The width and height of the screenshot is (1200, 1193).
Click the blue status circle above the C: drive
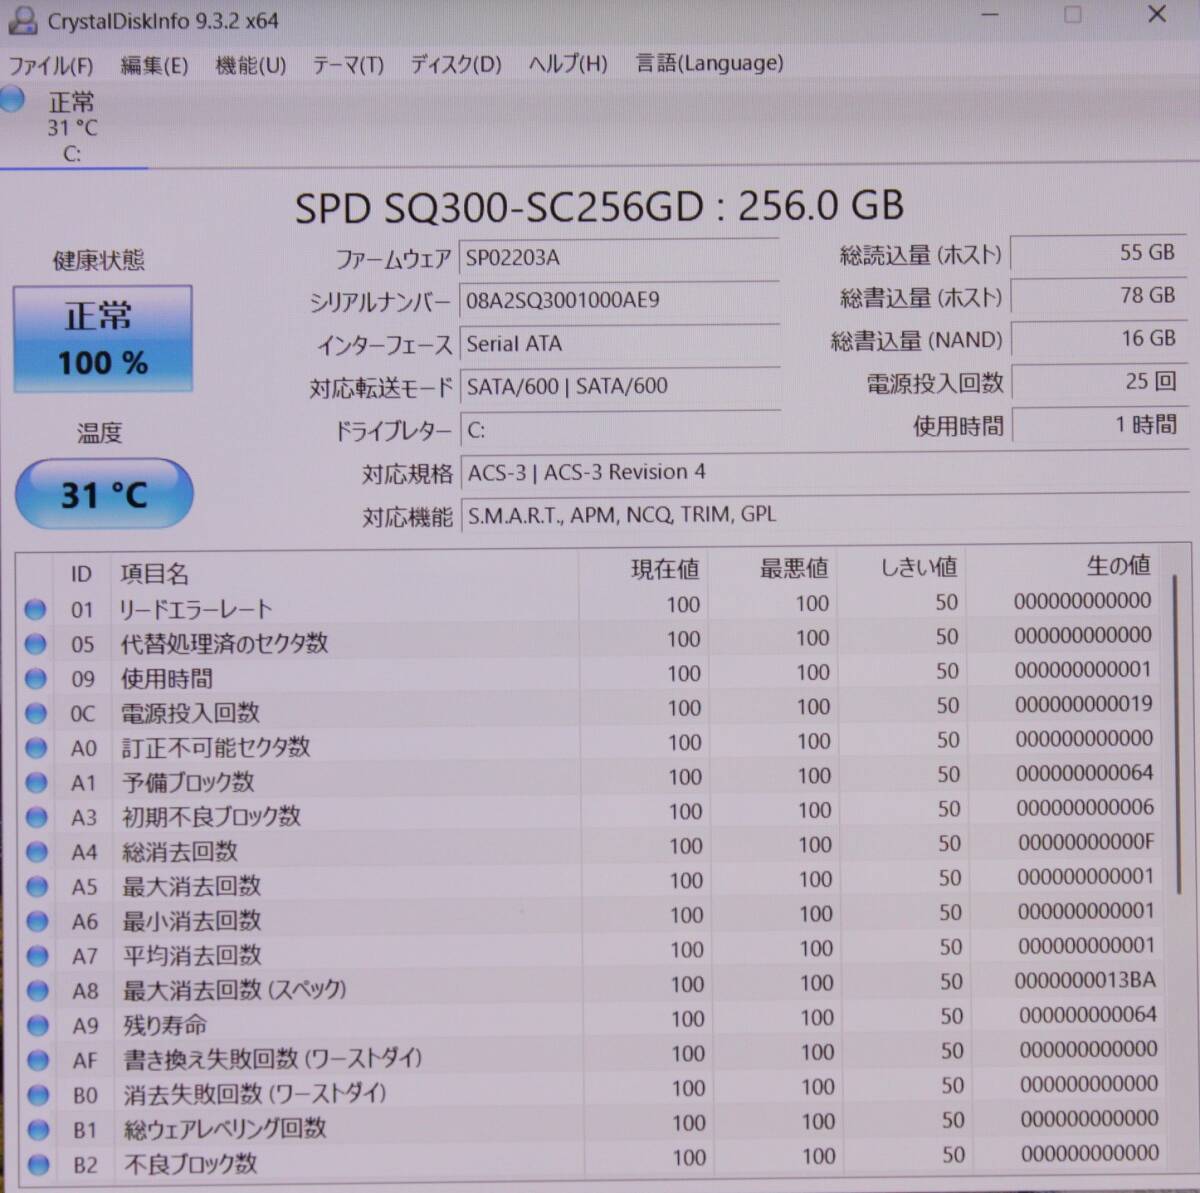pyautogui.click(x=12, y=98)
